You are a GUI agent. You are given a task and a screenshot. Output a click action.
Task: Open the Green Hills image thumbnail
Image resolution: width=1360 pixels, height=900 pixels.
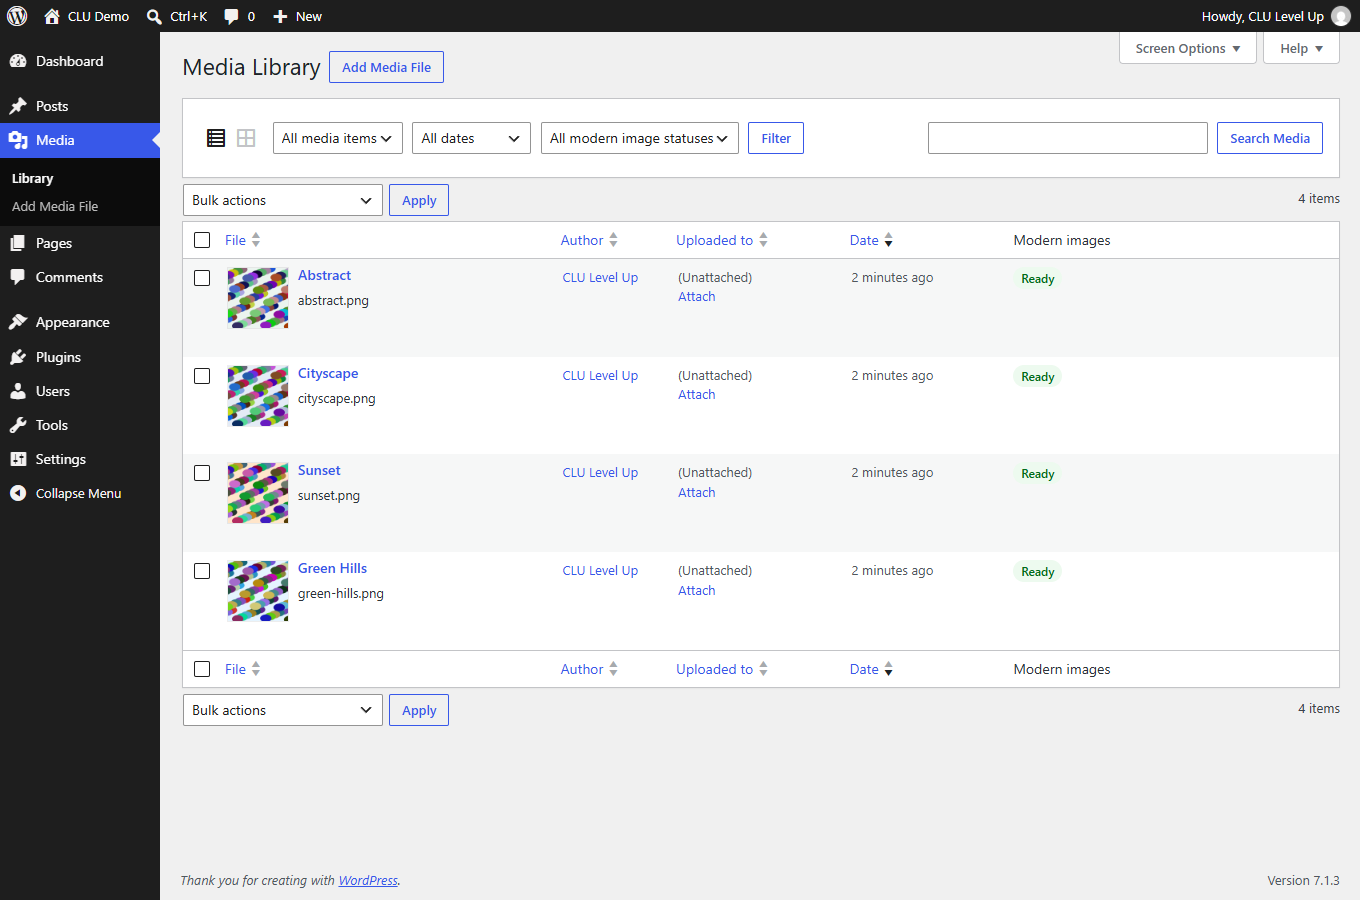258,591
